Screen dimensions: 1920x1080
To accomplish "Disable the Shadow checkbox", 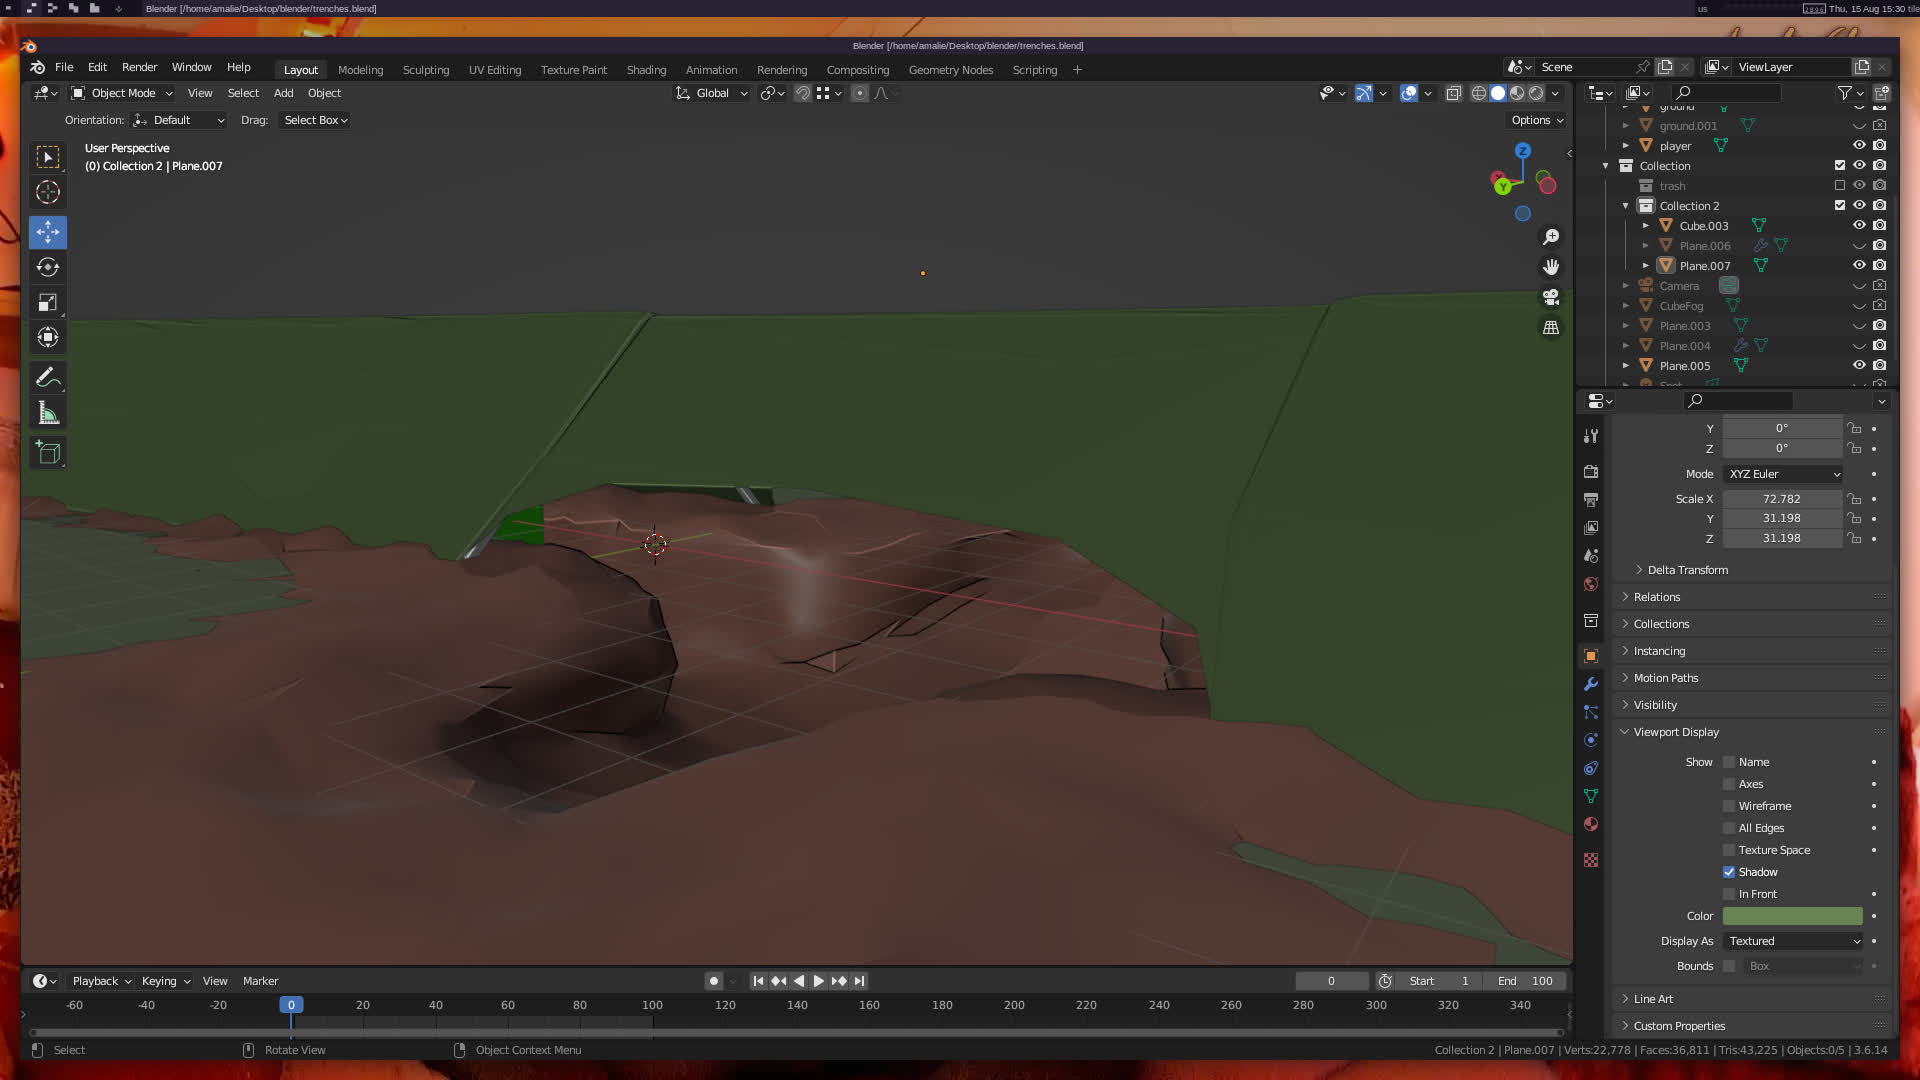I will [x=1729, y=872].
